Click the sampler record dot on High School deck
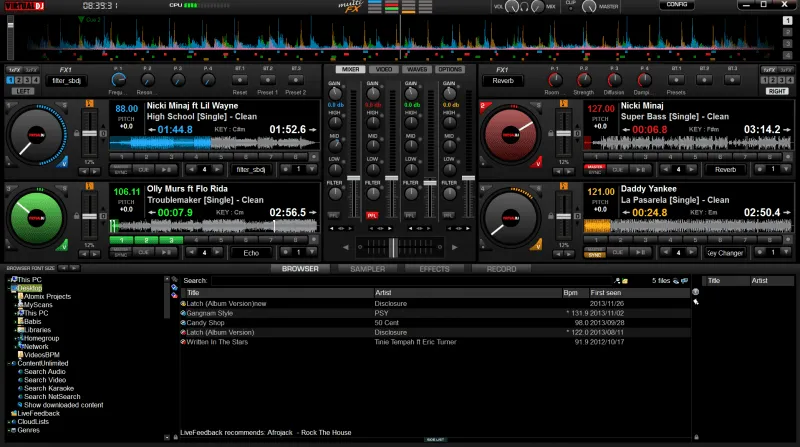 click(286, 169)
